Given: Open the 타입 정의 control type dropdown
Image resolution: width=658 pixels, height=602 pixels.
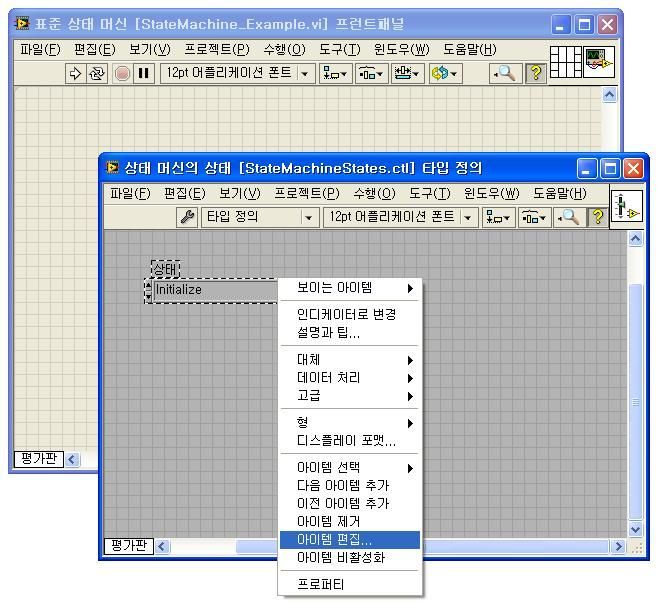Looking at the screenshot, I should pos(258,217).
